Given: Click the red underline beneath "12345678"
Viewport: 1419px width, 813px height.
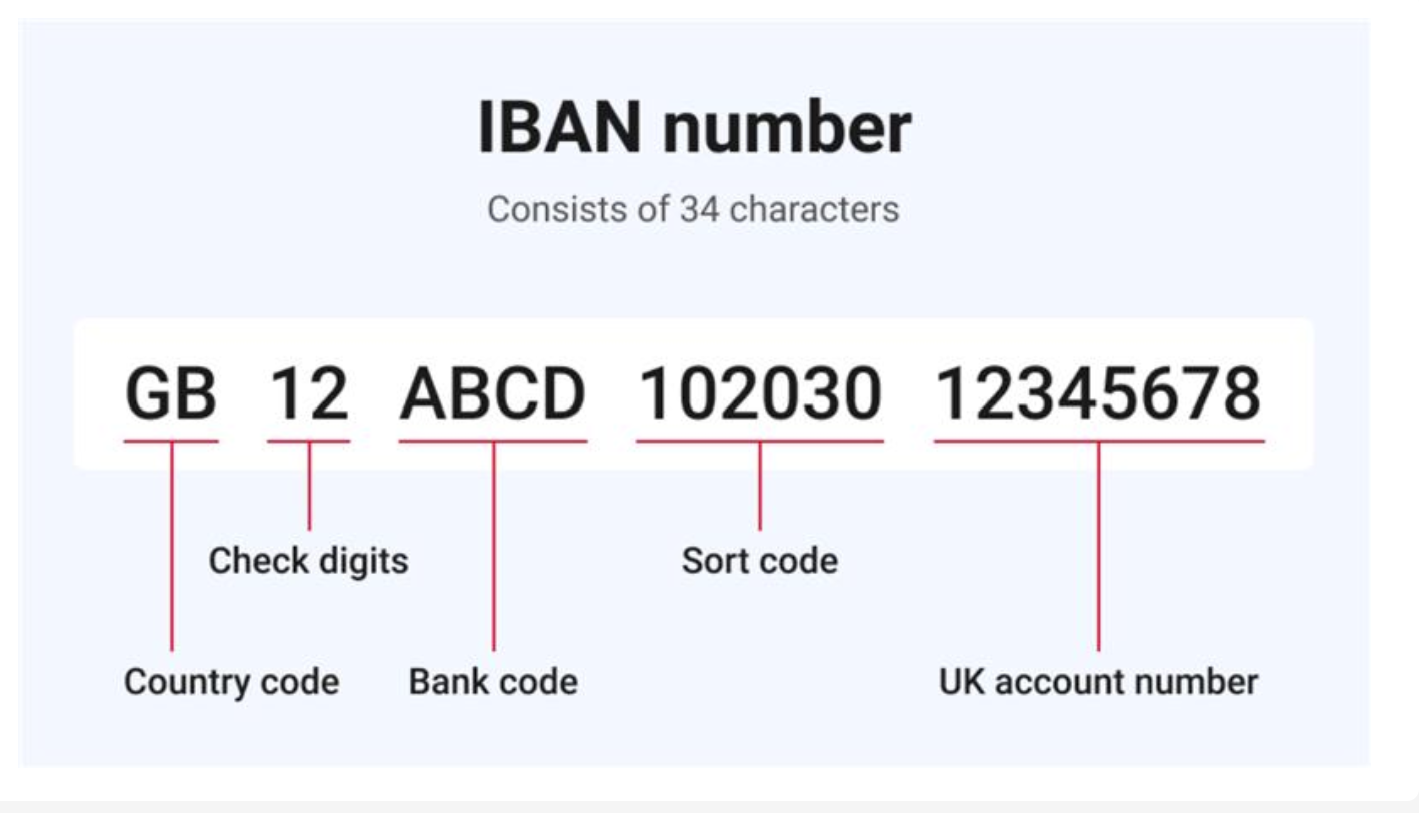Looking at the screenshot, I should (x=1098, y=441).
